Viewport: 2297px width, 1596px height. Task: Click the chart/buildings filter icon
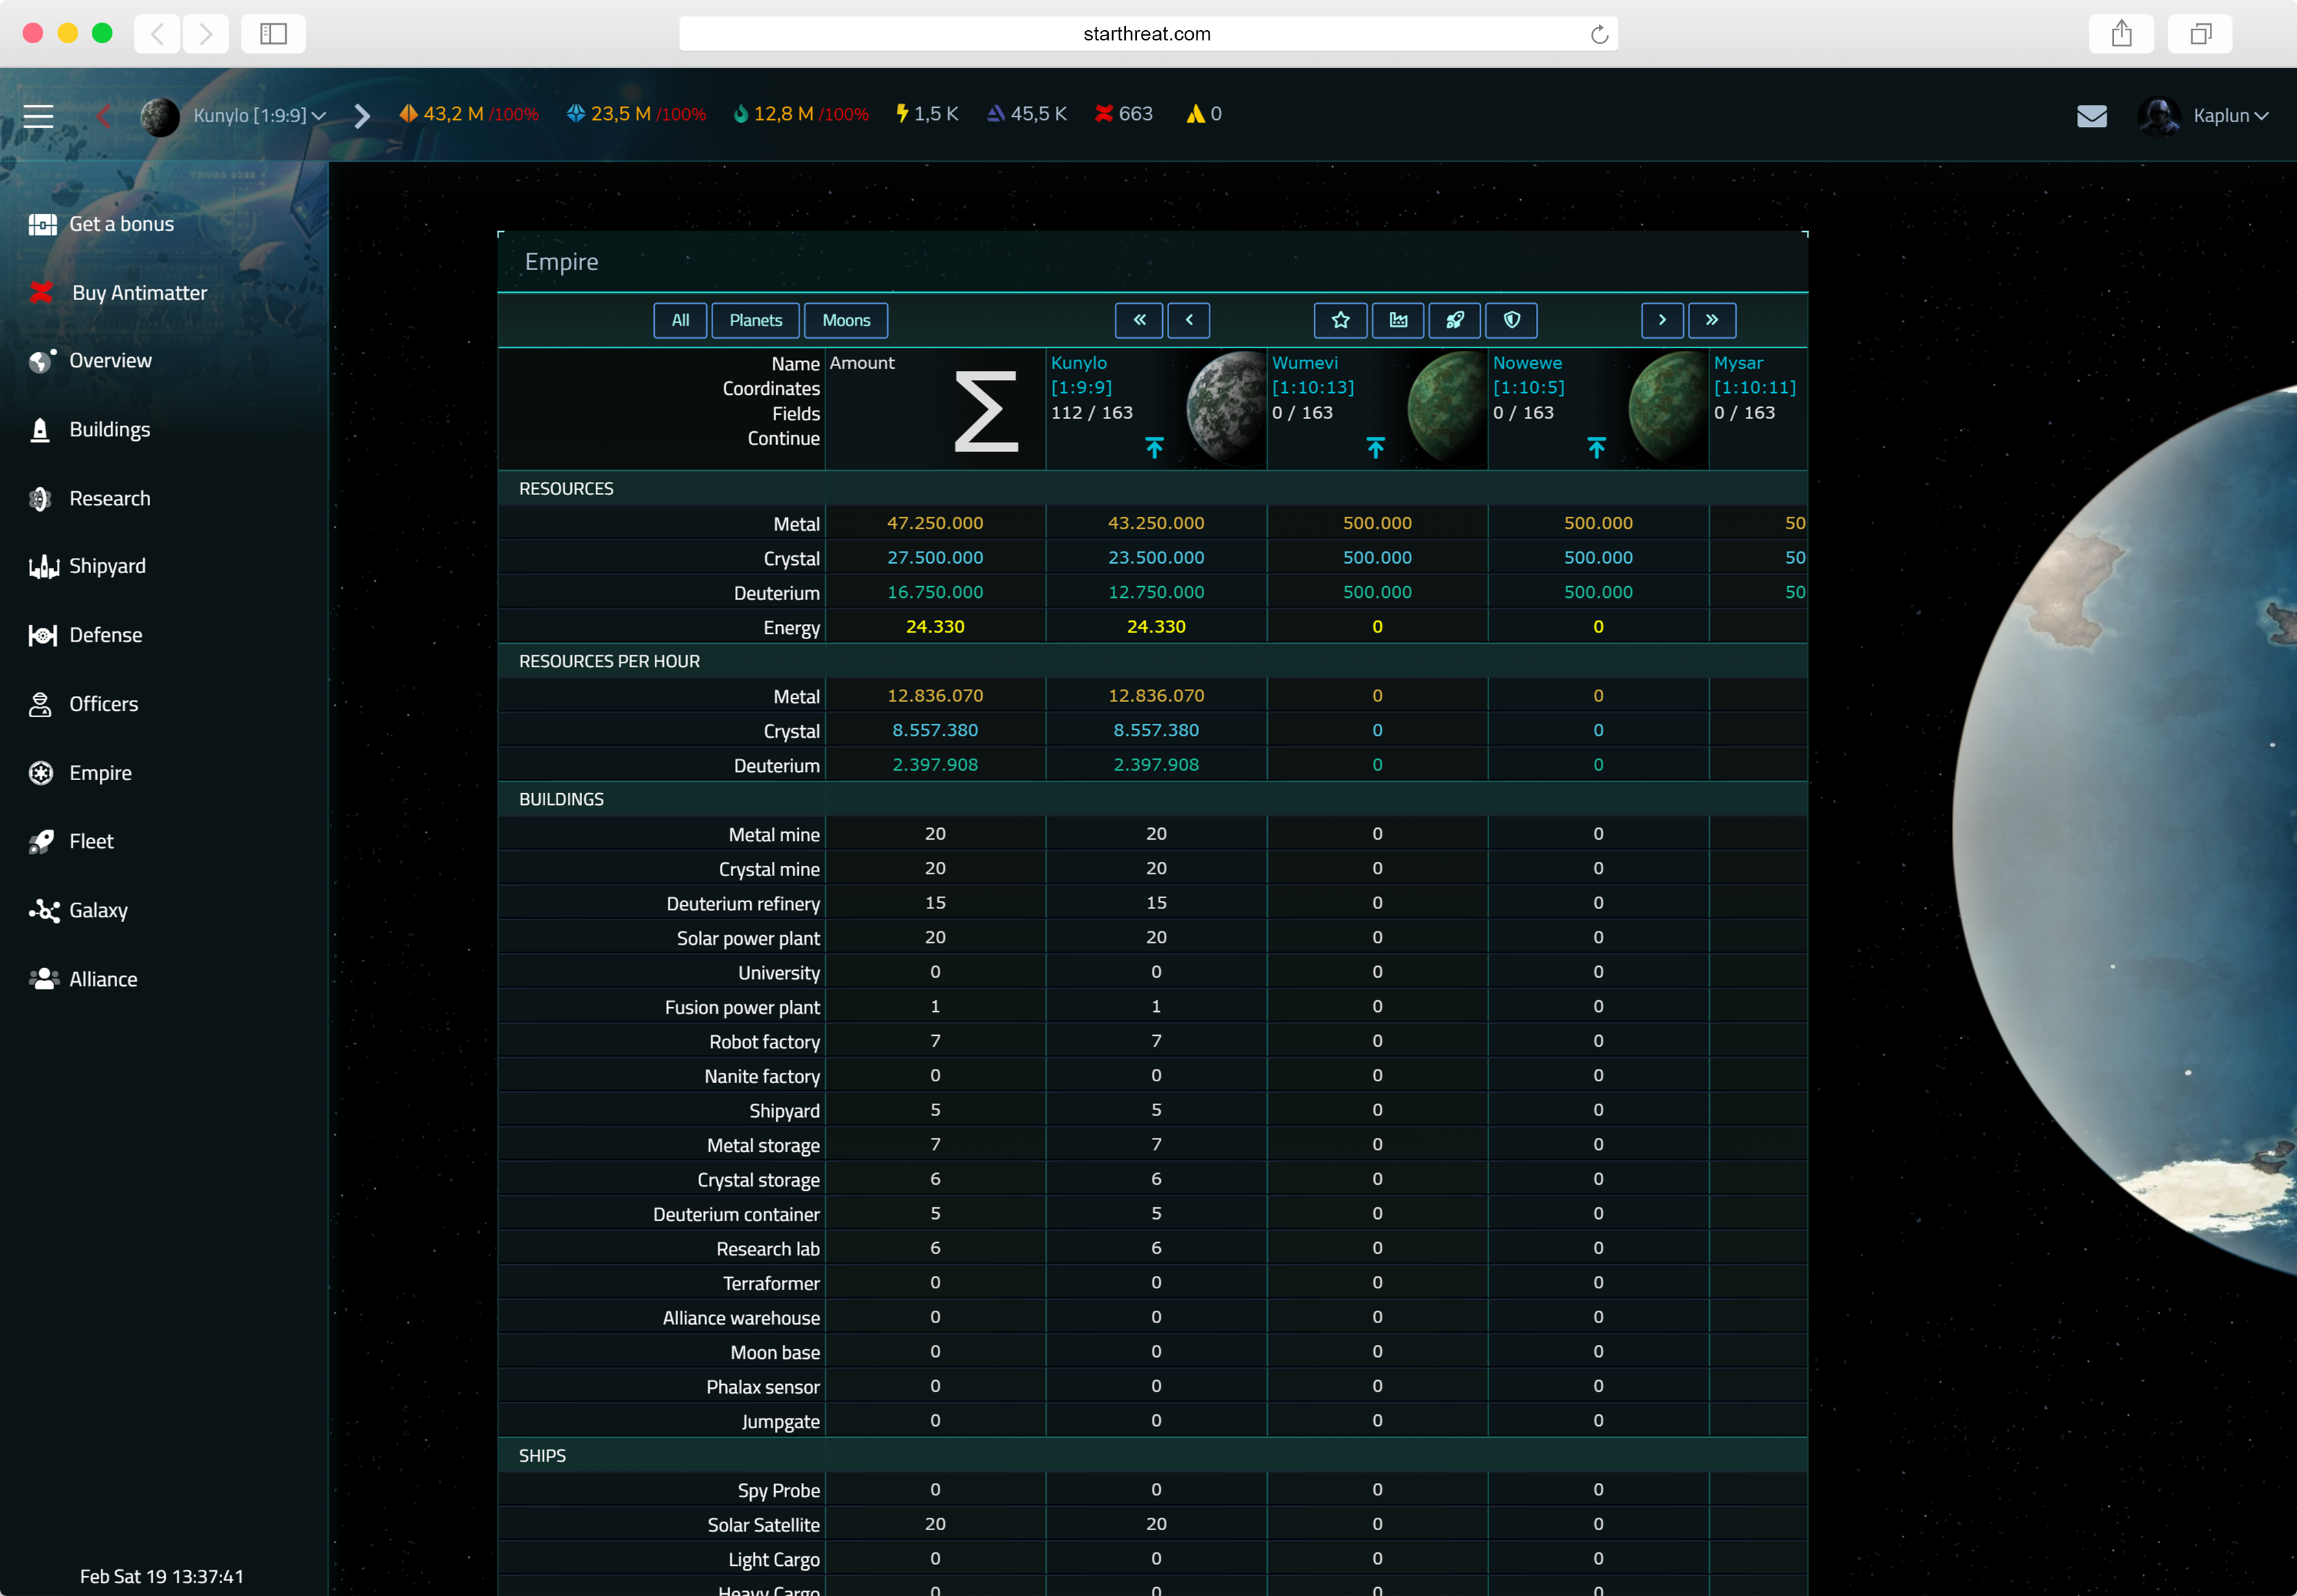tap(1398, 320)
